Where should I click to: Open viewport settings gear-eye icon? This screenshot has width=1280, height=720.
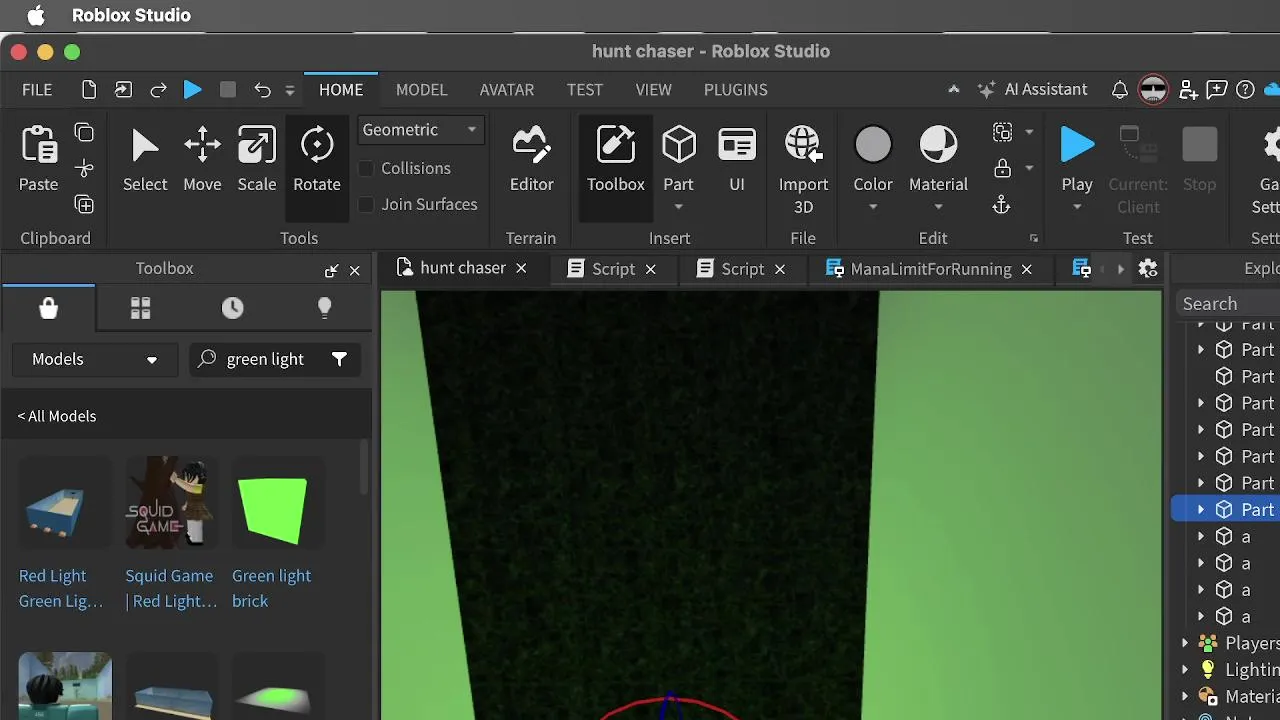(x=1148, y=269)
